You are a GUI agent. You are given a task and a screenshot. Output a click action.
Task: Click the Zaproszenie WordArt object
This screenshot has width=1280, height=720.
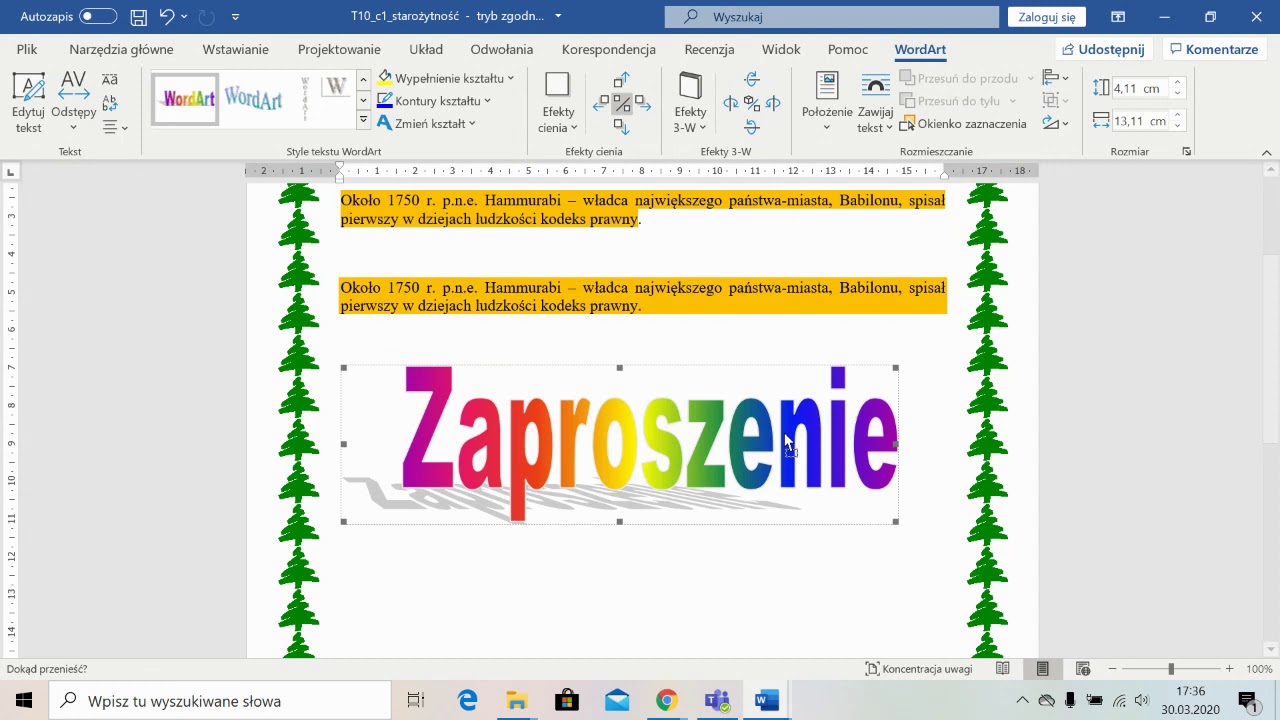click(619, 444)
